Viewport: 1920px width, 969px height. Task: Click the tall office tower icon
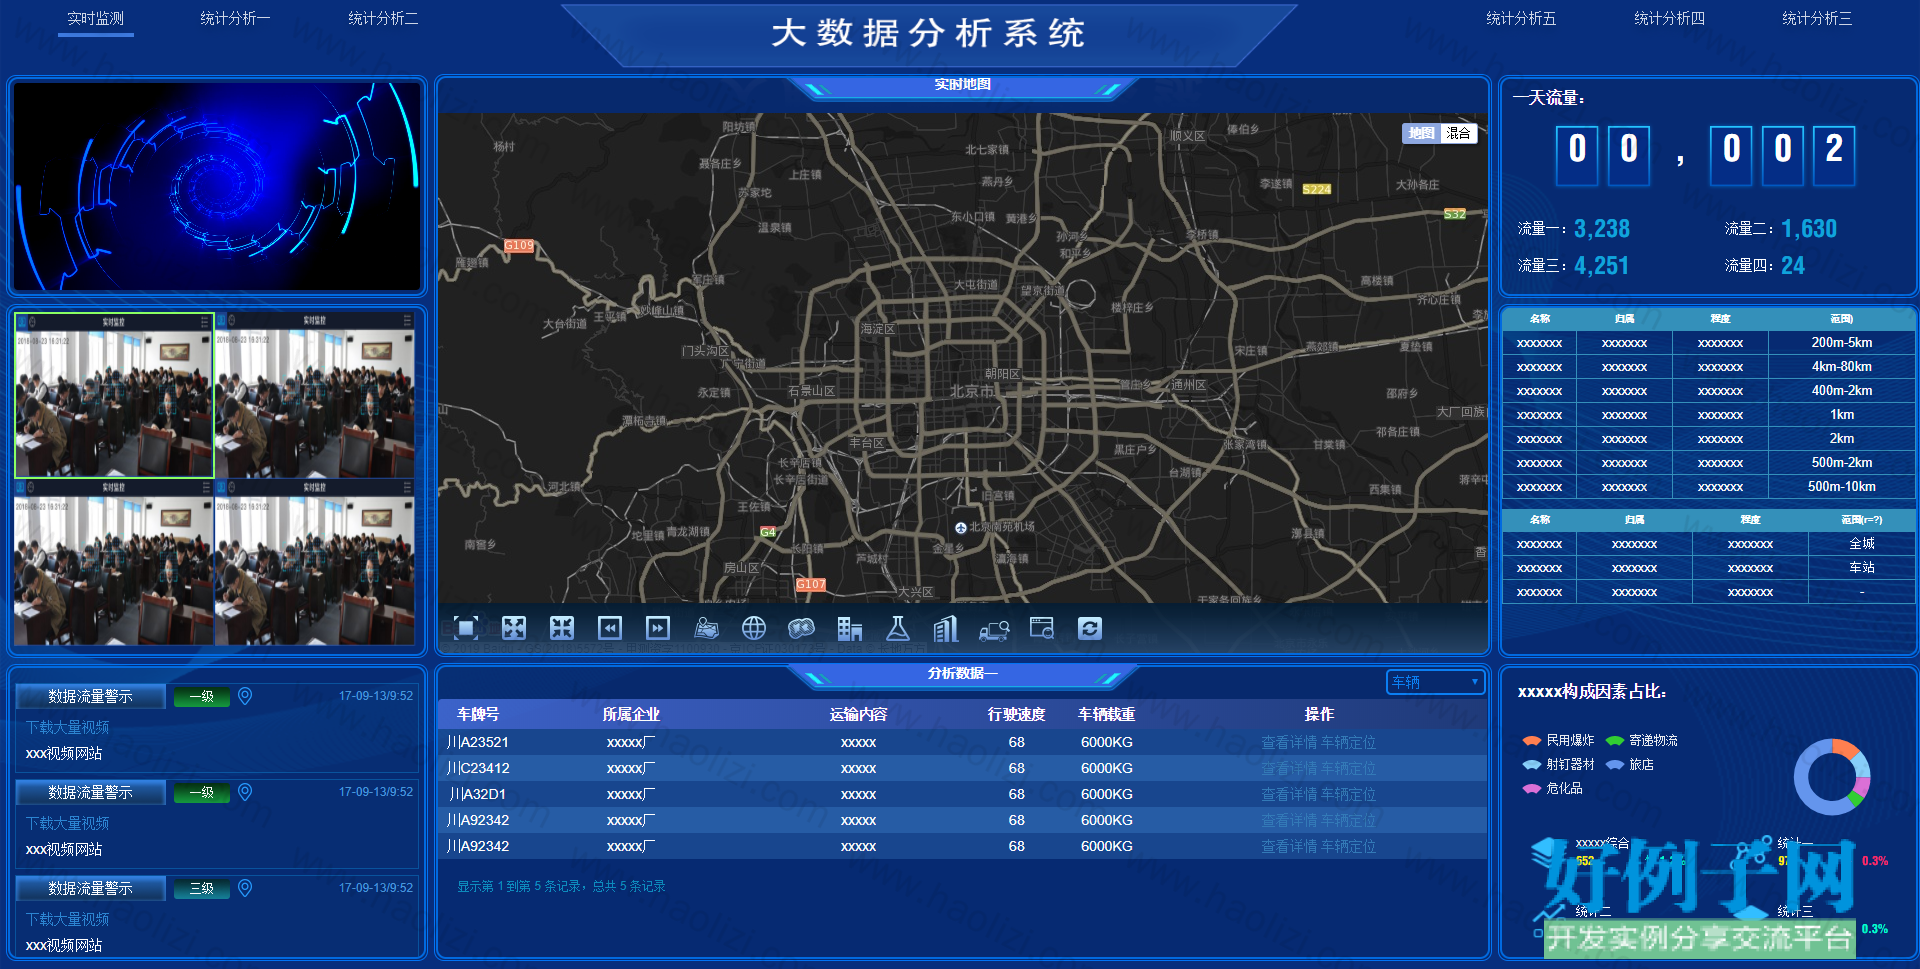[x=946, y=628]
